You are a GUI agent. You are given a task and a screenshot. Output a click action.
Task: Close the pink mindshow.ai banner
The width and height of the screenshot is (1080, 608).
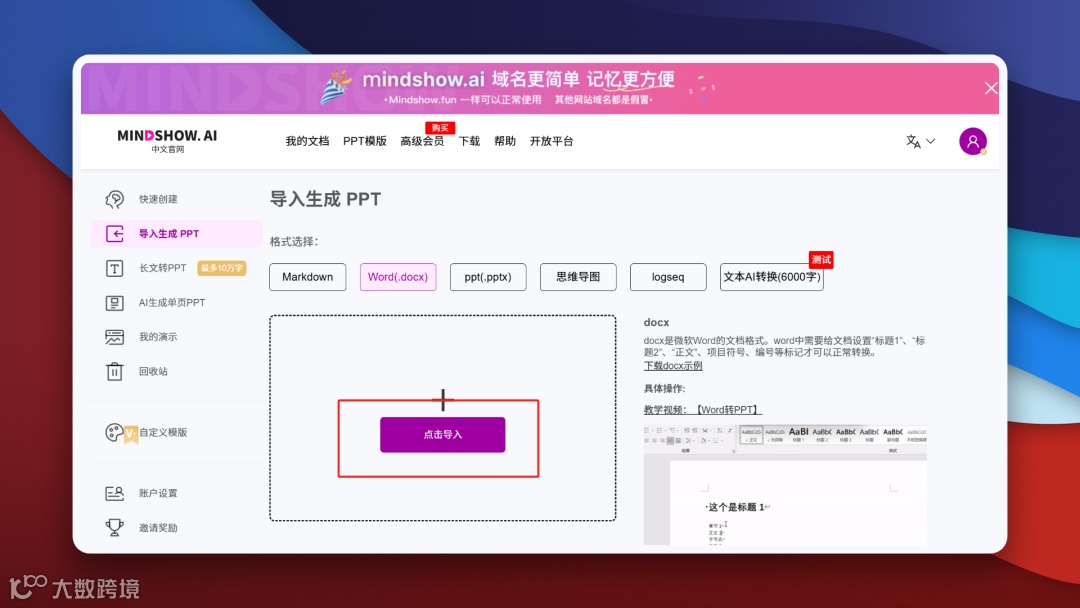(990, 88)
